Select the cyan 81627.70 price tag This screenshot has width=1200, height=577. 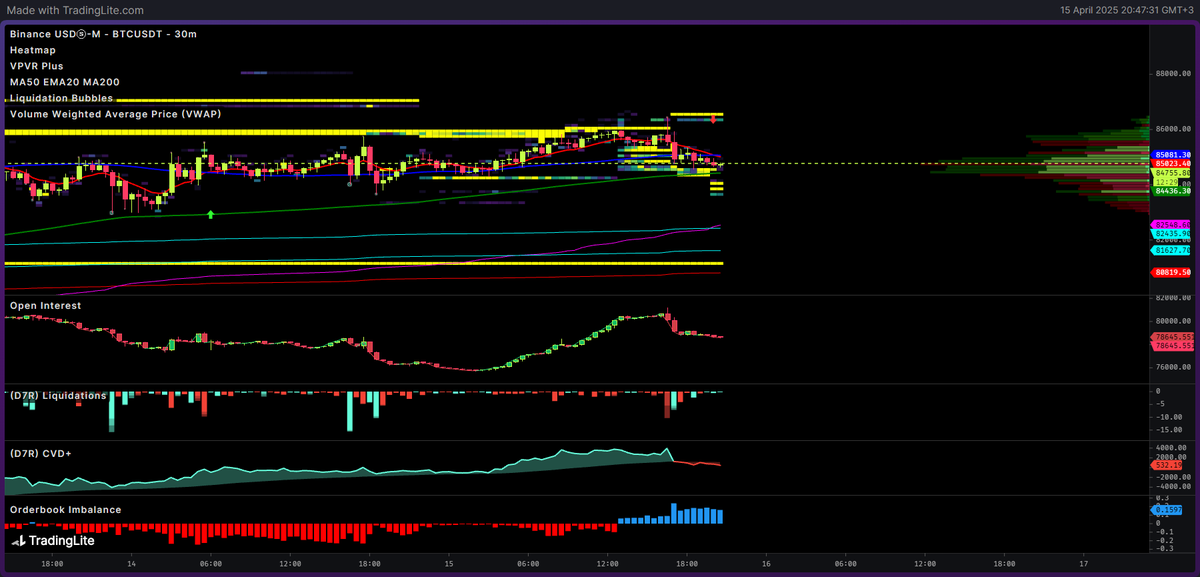pyautogui.click(x=1172, y=251)
